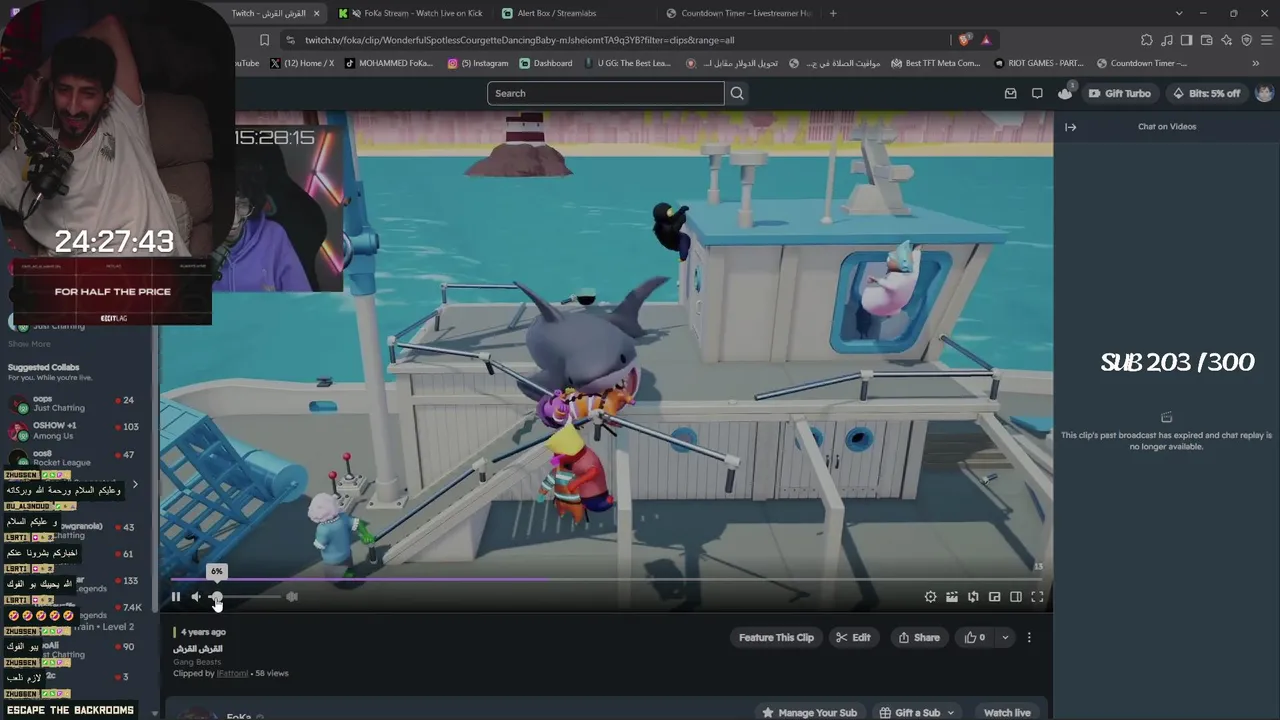Click the Watch live button
Viewport: 1280px width, 720px height.
pyautogui.click(x=1007, y=713)
